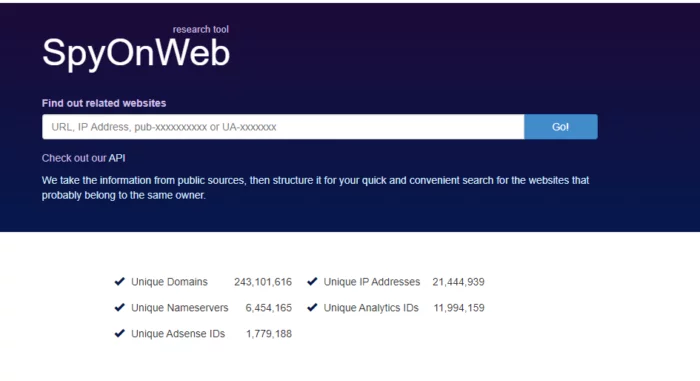Click the 'Find out related websites' heading
The width and height of the screenshot is (700, 381).
point(104,103)
